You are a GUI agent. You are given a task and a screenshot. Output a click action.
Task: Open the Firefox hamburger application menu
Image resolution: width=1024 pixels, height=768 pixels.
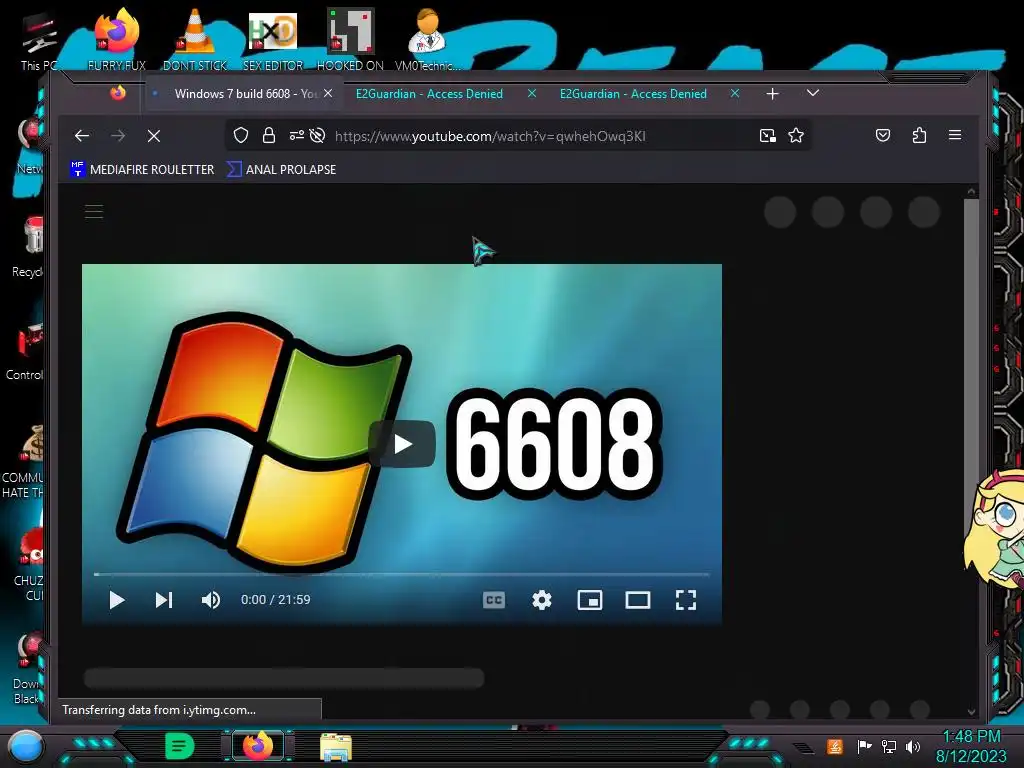click(955, 135)
